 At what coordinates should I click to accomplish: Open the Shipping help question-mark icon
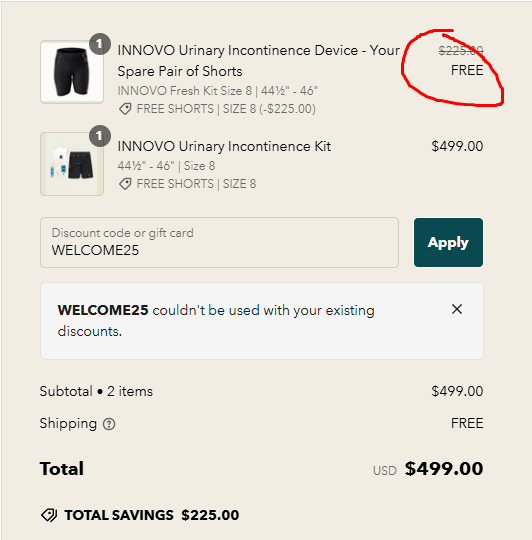tap(109, 424)
